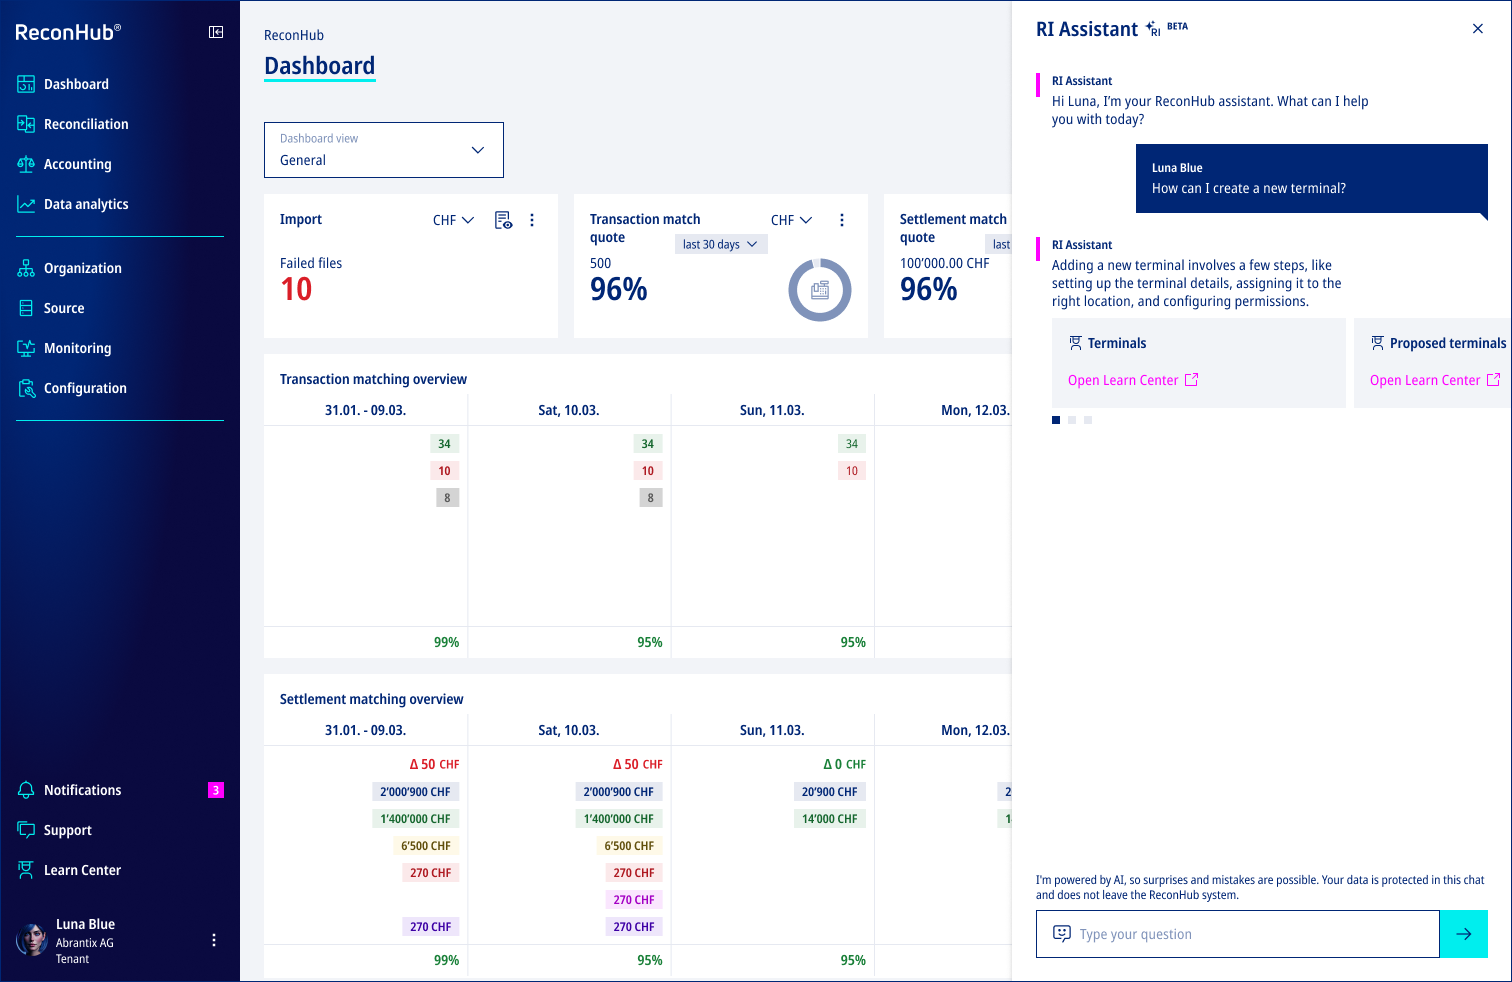Image resolution: width=1512 pixels, height=982 pixels.
Task: Change currency in Transaction match quote card
Action: click(791, 220)
